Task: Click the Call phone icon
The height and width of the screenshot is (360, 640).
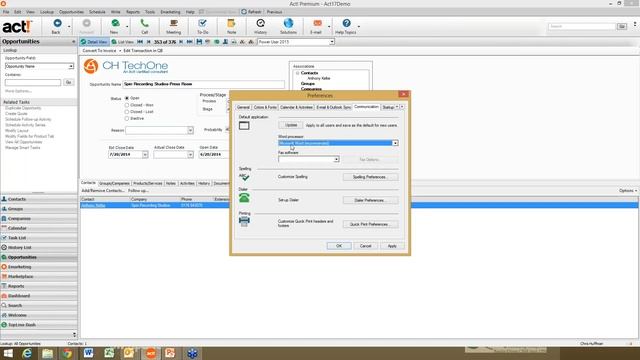Action: (x=144, y=23)
